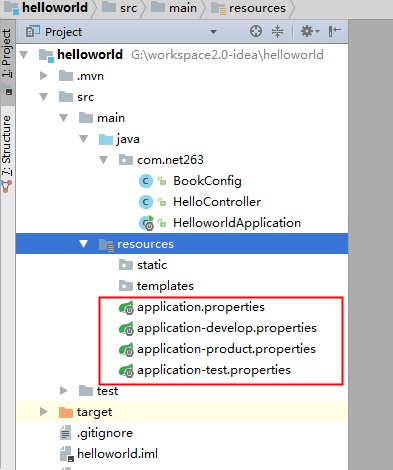This screenshot has height=470, width=393.
Task: Click the scroll-from-source target icon
Action: [x=256, y=31]
